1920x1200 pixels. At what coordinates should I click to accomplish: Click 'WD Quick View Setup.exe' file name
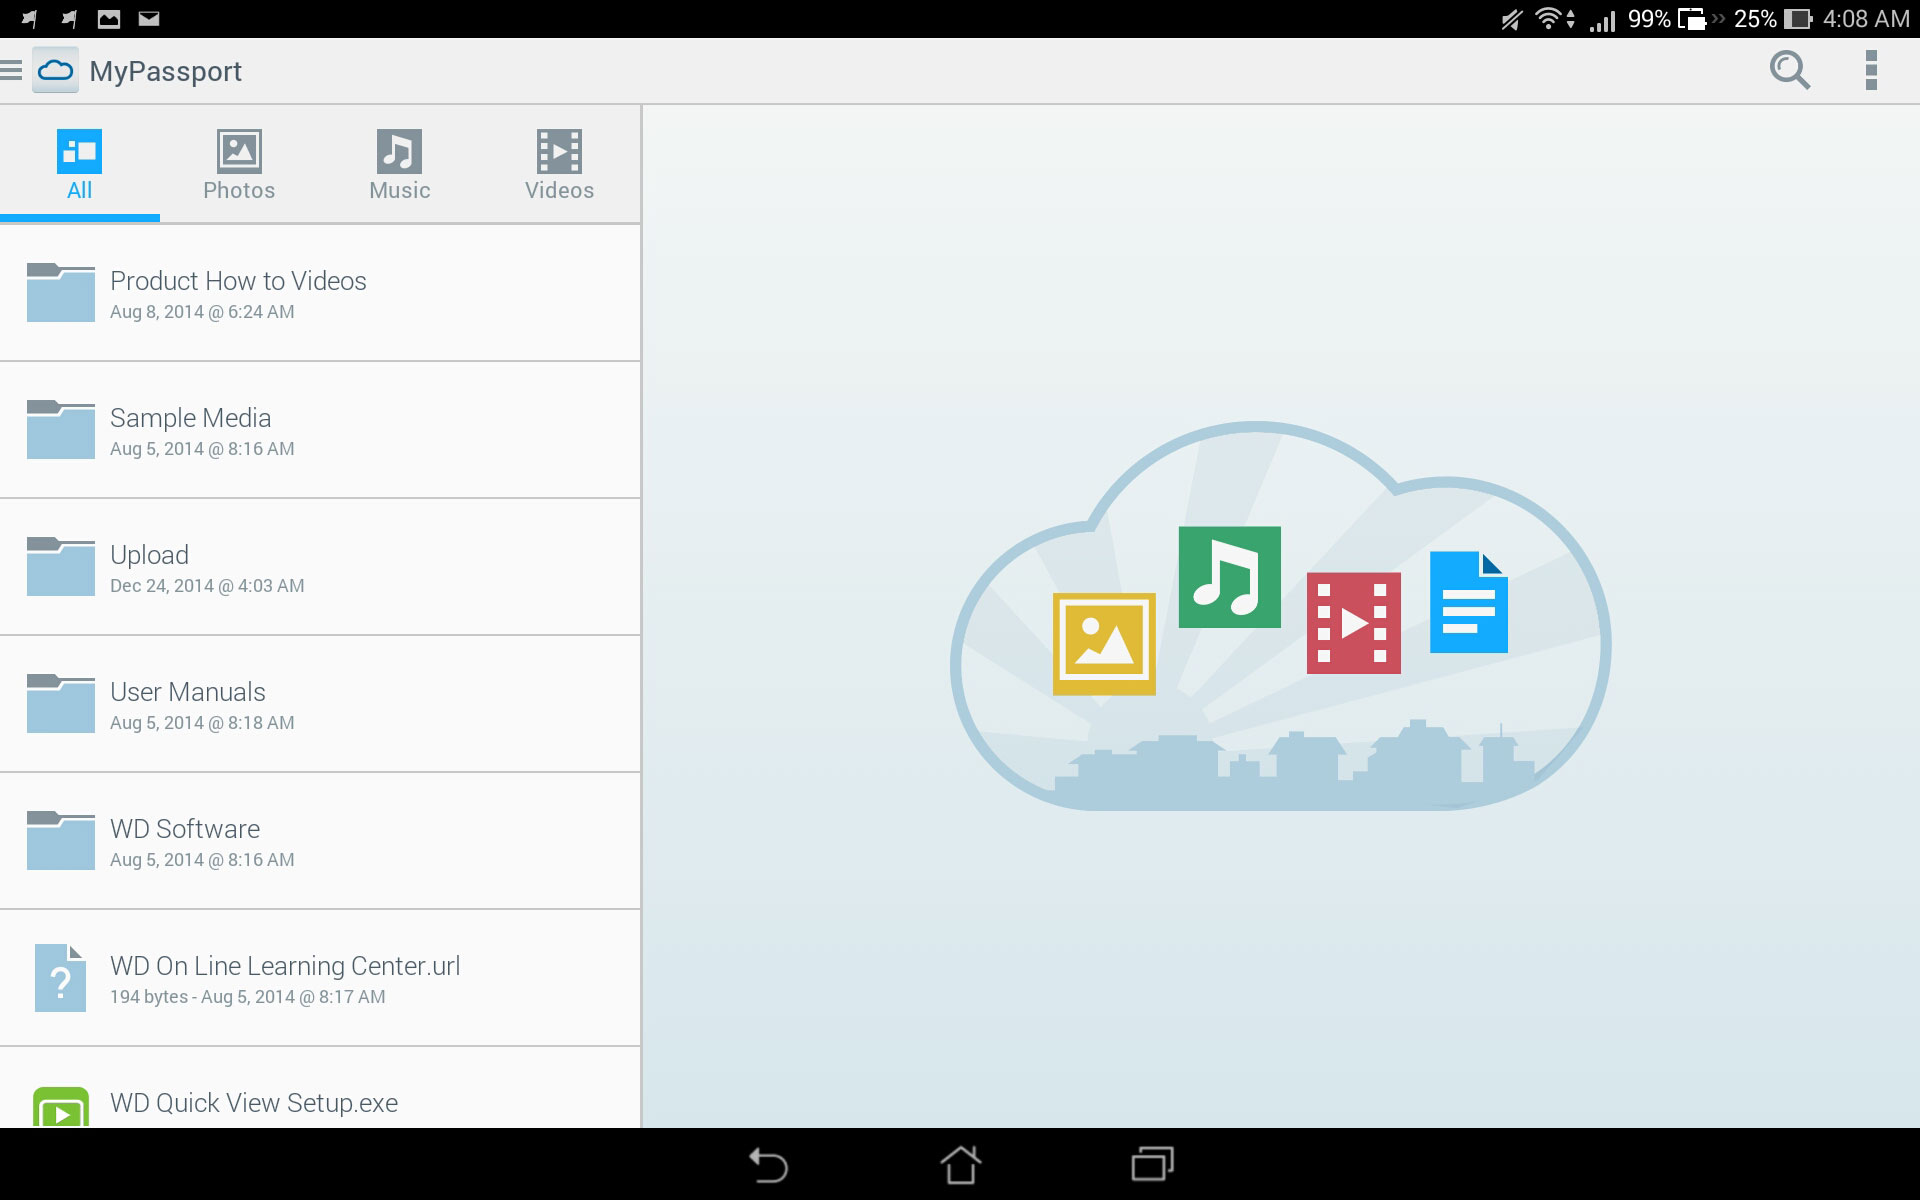click(254, 1103)
